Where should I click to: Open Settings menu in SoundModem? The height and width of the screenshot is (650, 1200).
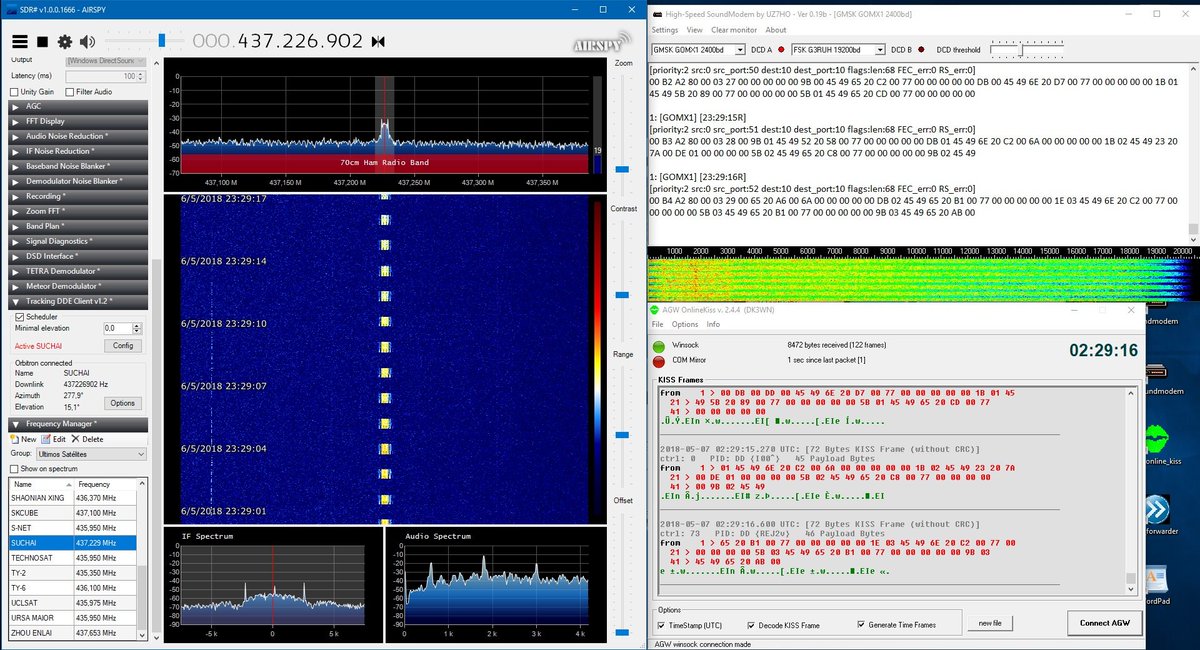pyautogui.click(x=665, y=30)
